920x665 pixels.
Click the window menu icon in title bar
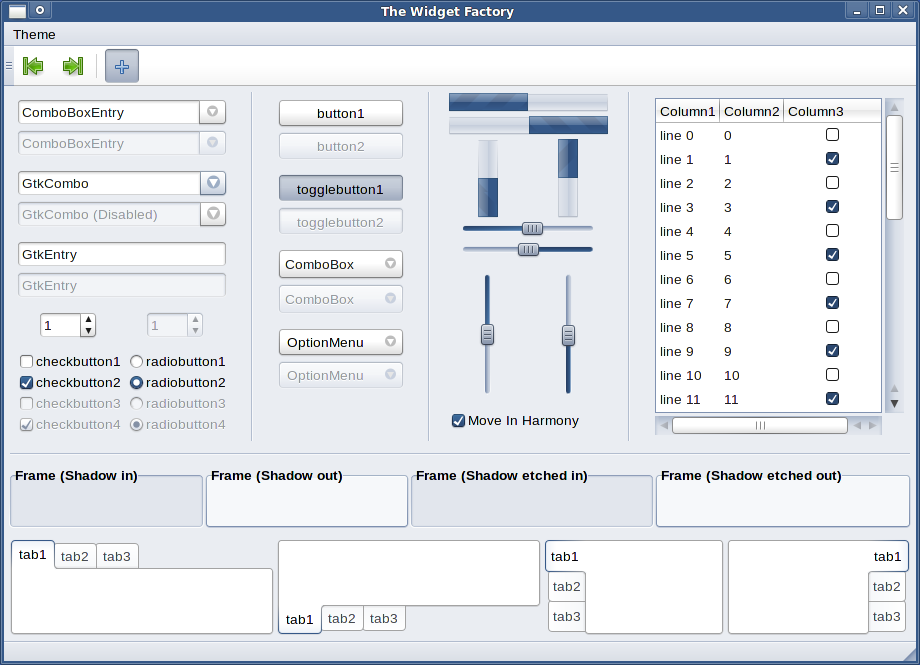coord(17,11)
